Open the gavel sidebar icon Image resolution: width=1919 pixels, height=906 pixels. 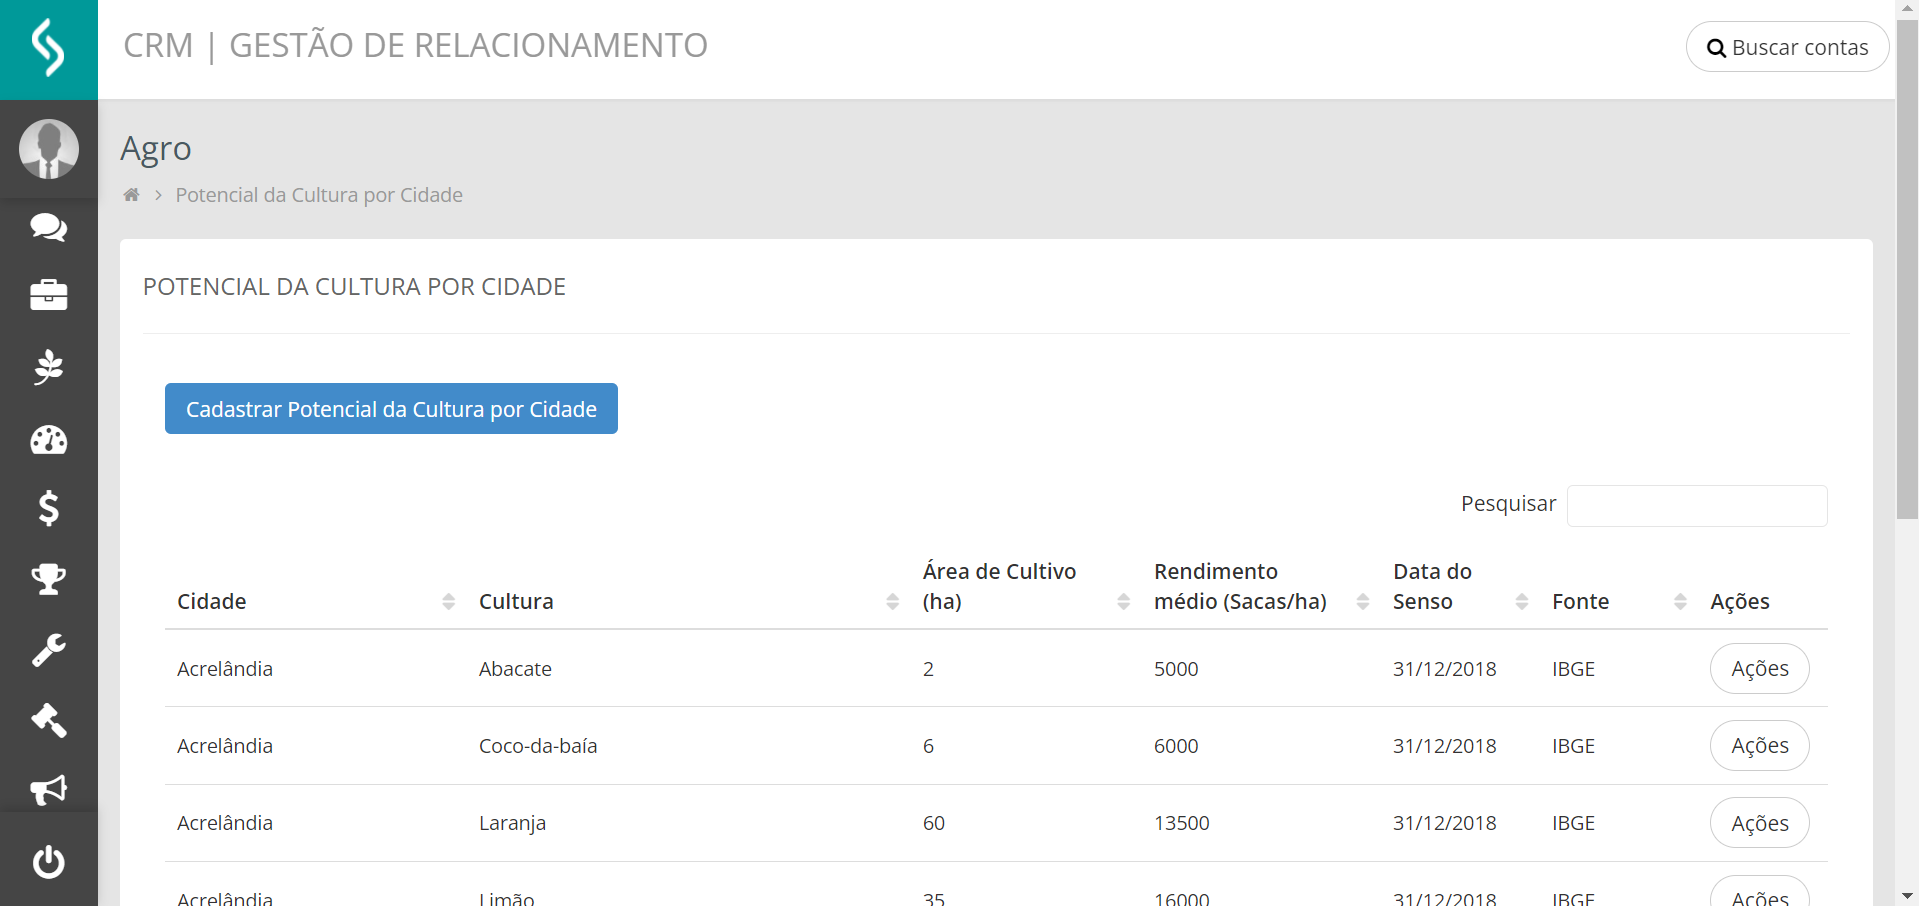tap(49, 720)
